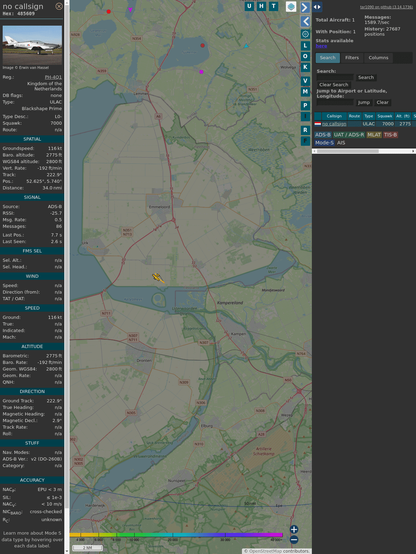Open the Columns tab
The image size is (416, 554).
point(378,58)
